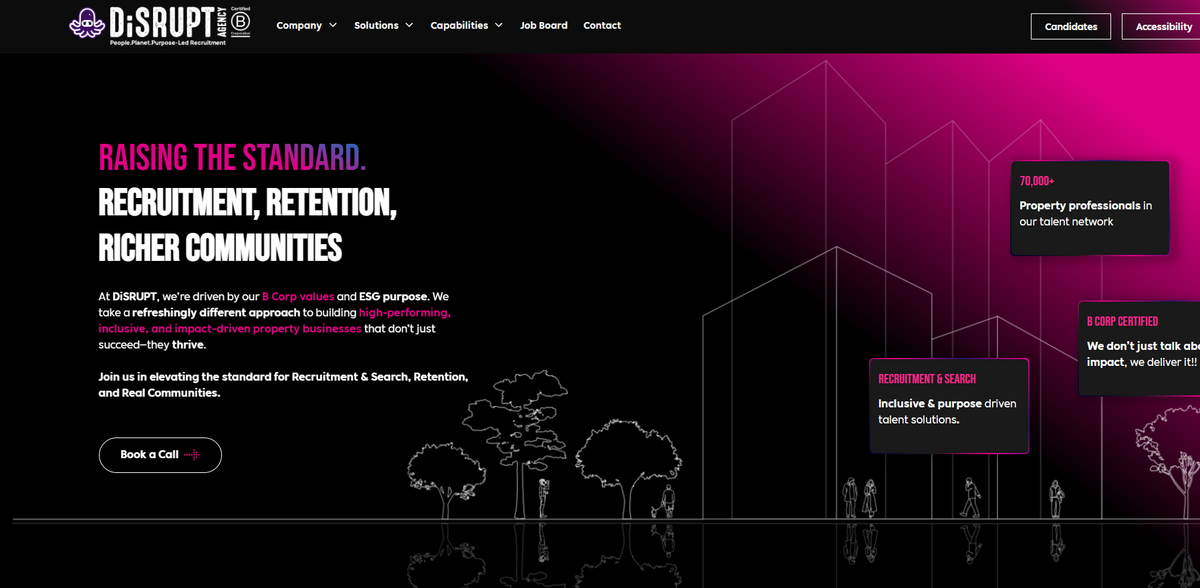Click the Certified B Corporation badge
This screenshot has height=588, width=1200.
240,24
